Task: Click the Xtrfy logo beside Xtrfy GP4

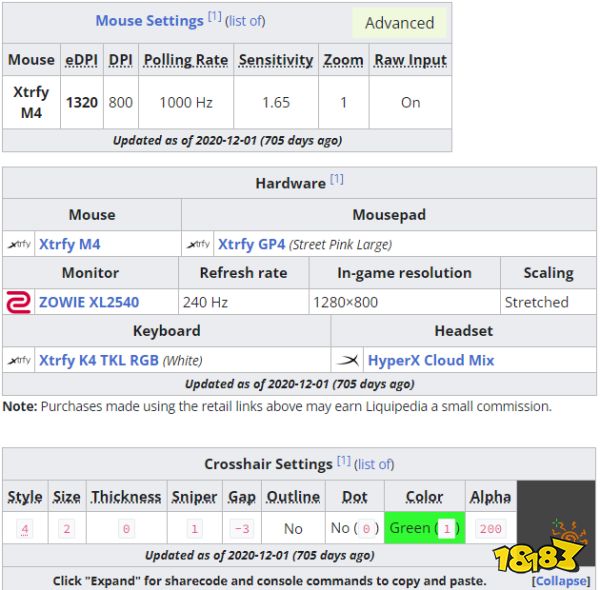Action: pyautogui.click(x=198, y=244)
